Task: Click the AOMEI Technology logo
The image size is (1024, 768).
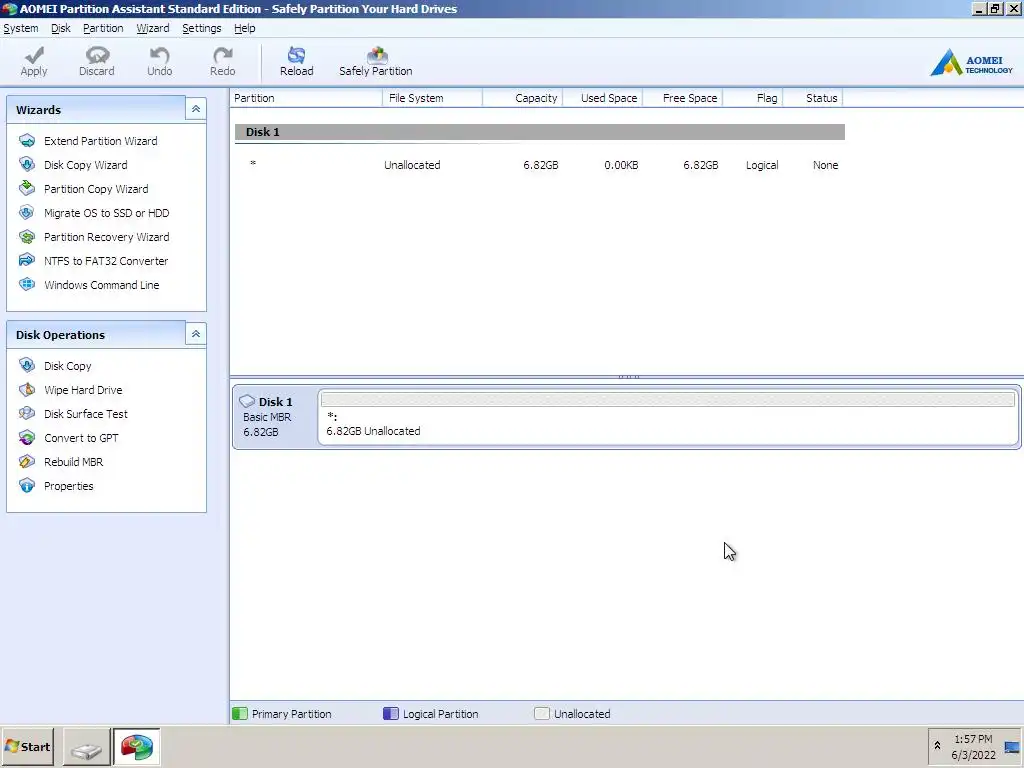Action: (971, 63)
